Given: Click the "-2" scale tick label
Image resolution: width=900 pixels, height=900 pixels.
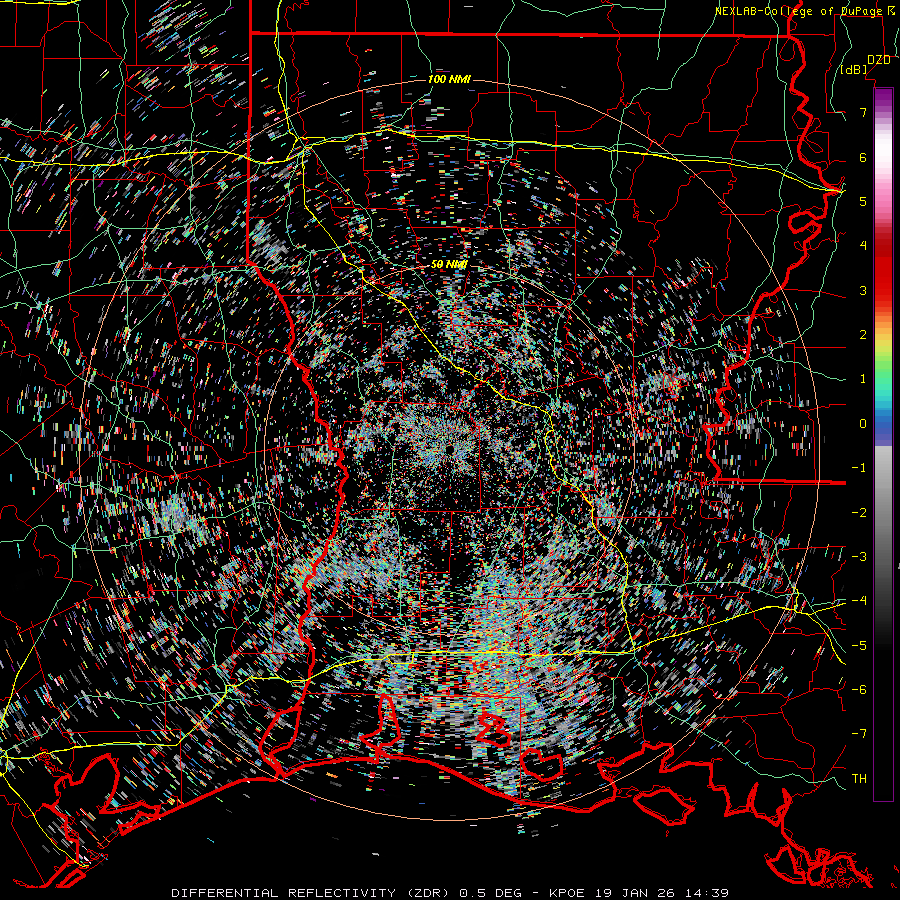Looking at the screenshot, I should (x=859, y=513).
